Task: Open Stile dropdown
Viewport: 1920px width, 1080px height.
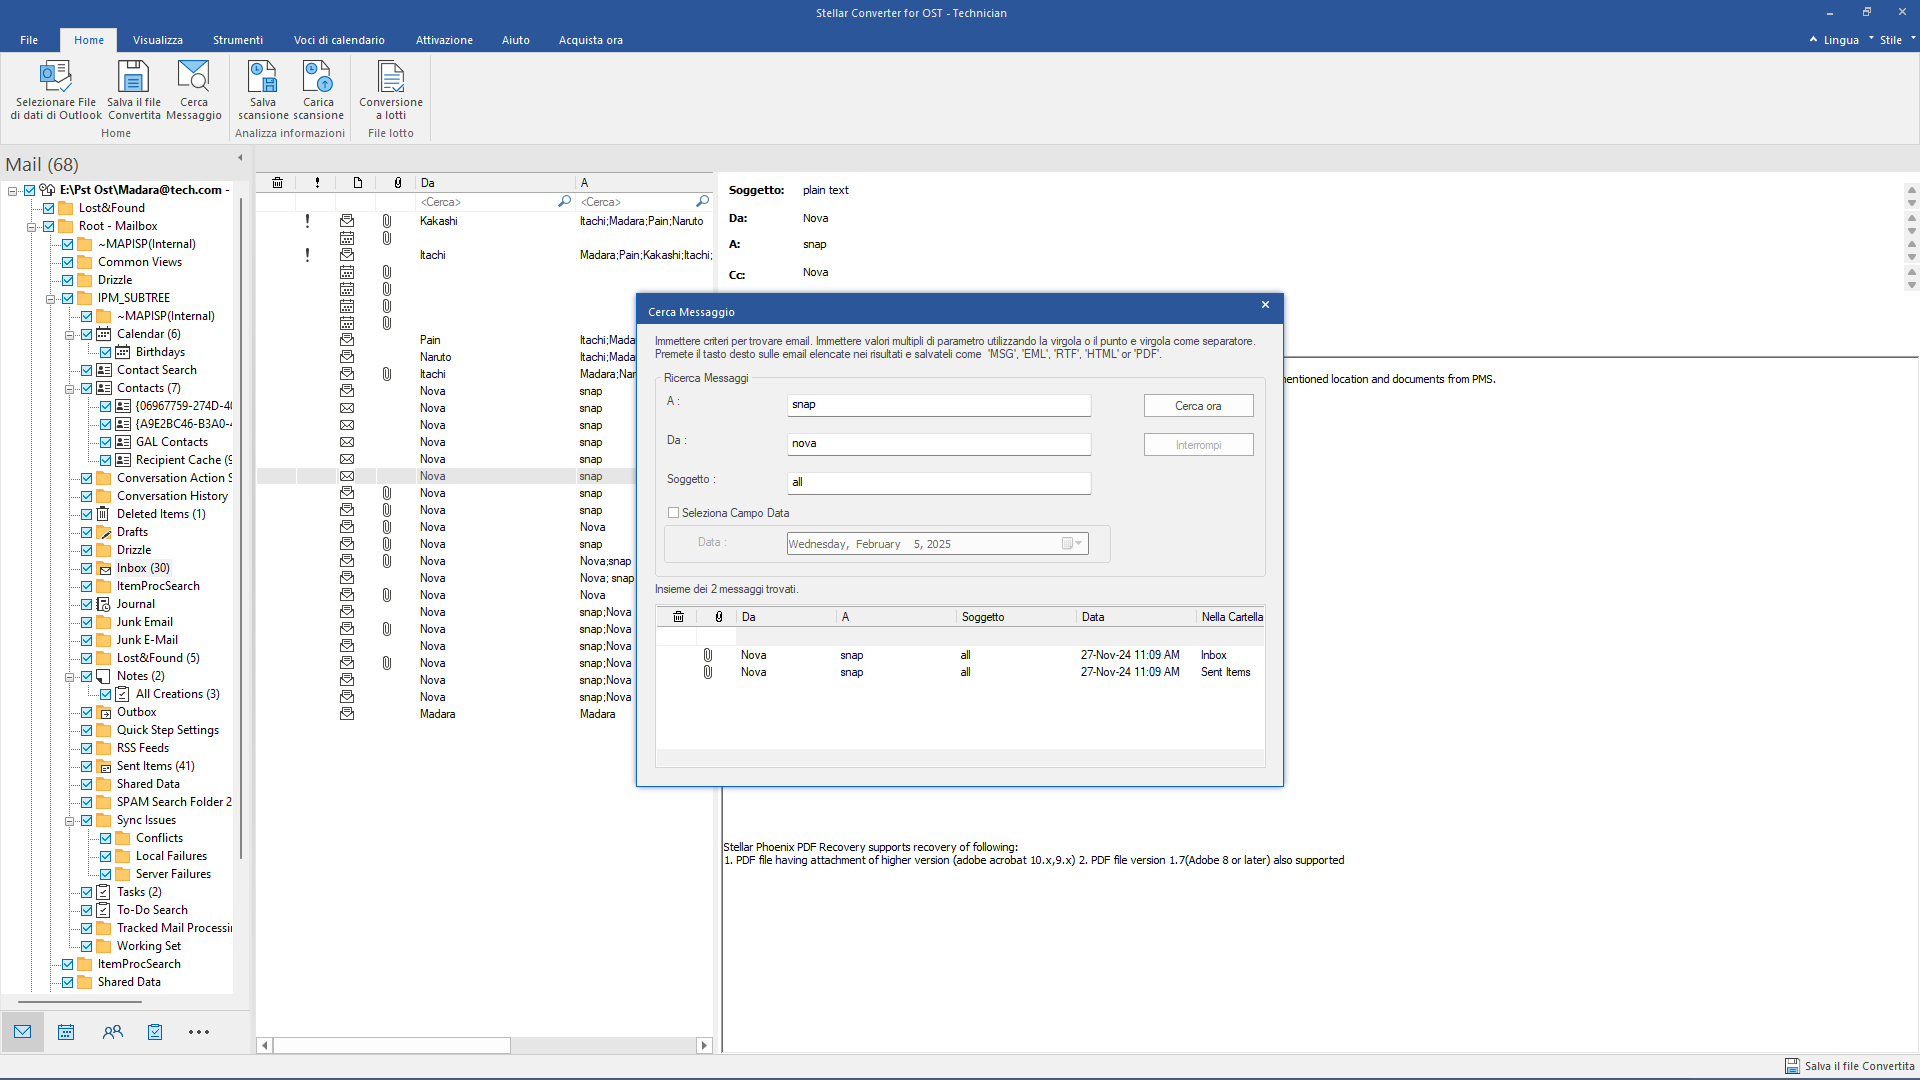Action: 1897,40
